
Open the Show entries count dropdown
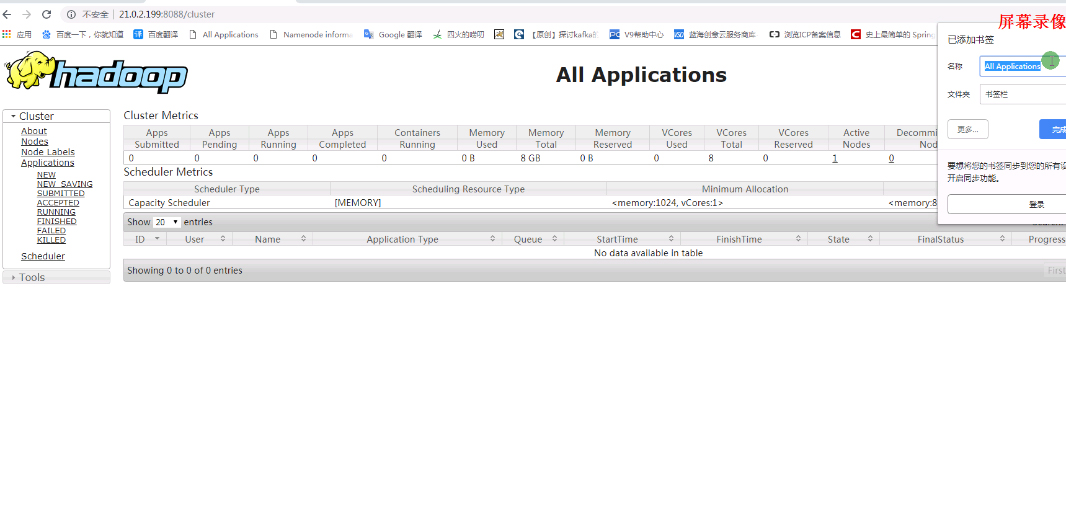[x=167, y=222]
